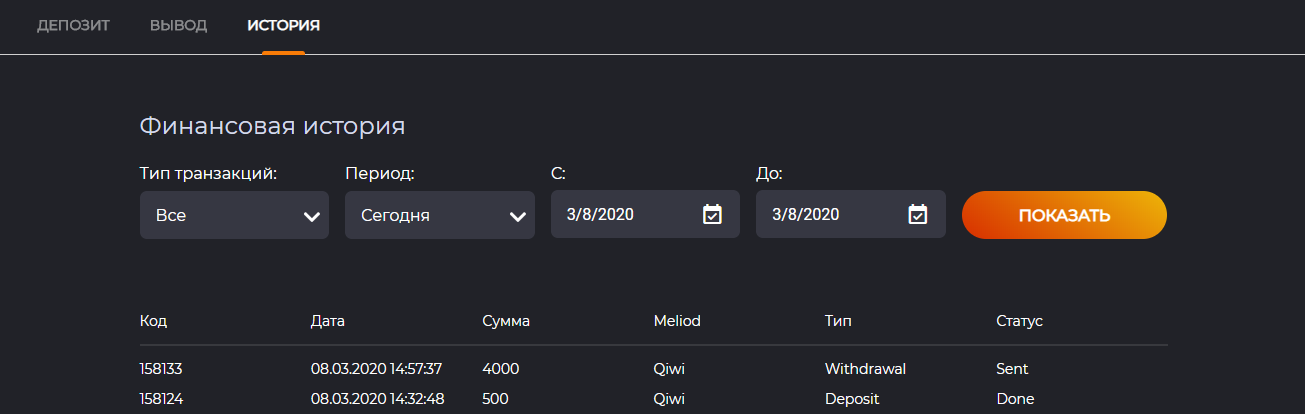Click the Дата column header

pyautogui.click(x=327, y=321)
